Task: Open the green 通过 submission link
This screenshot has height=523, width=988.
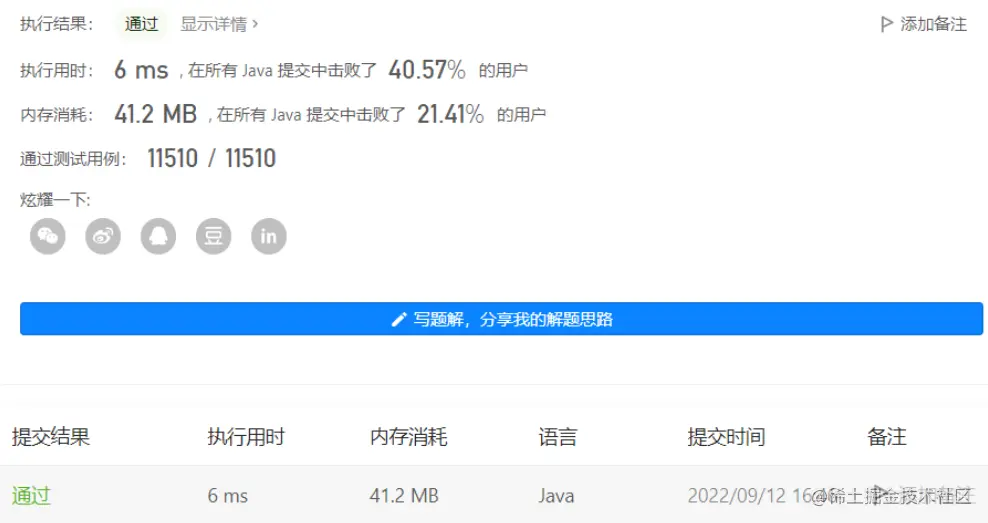Action: (x=31, y=496)
